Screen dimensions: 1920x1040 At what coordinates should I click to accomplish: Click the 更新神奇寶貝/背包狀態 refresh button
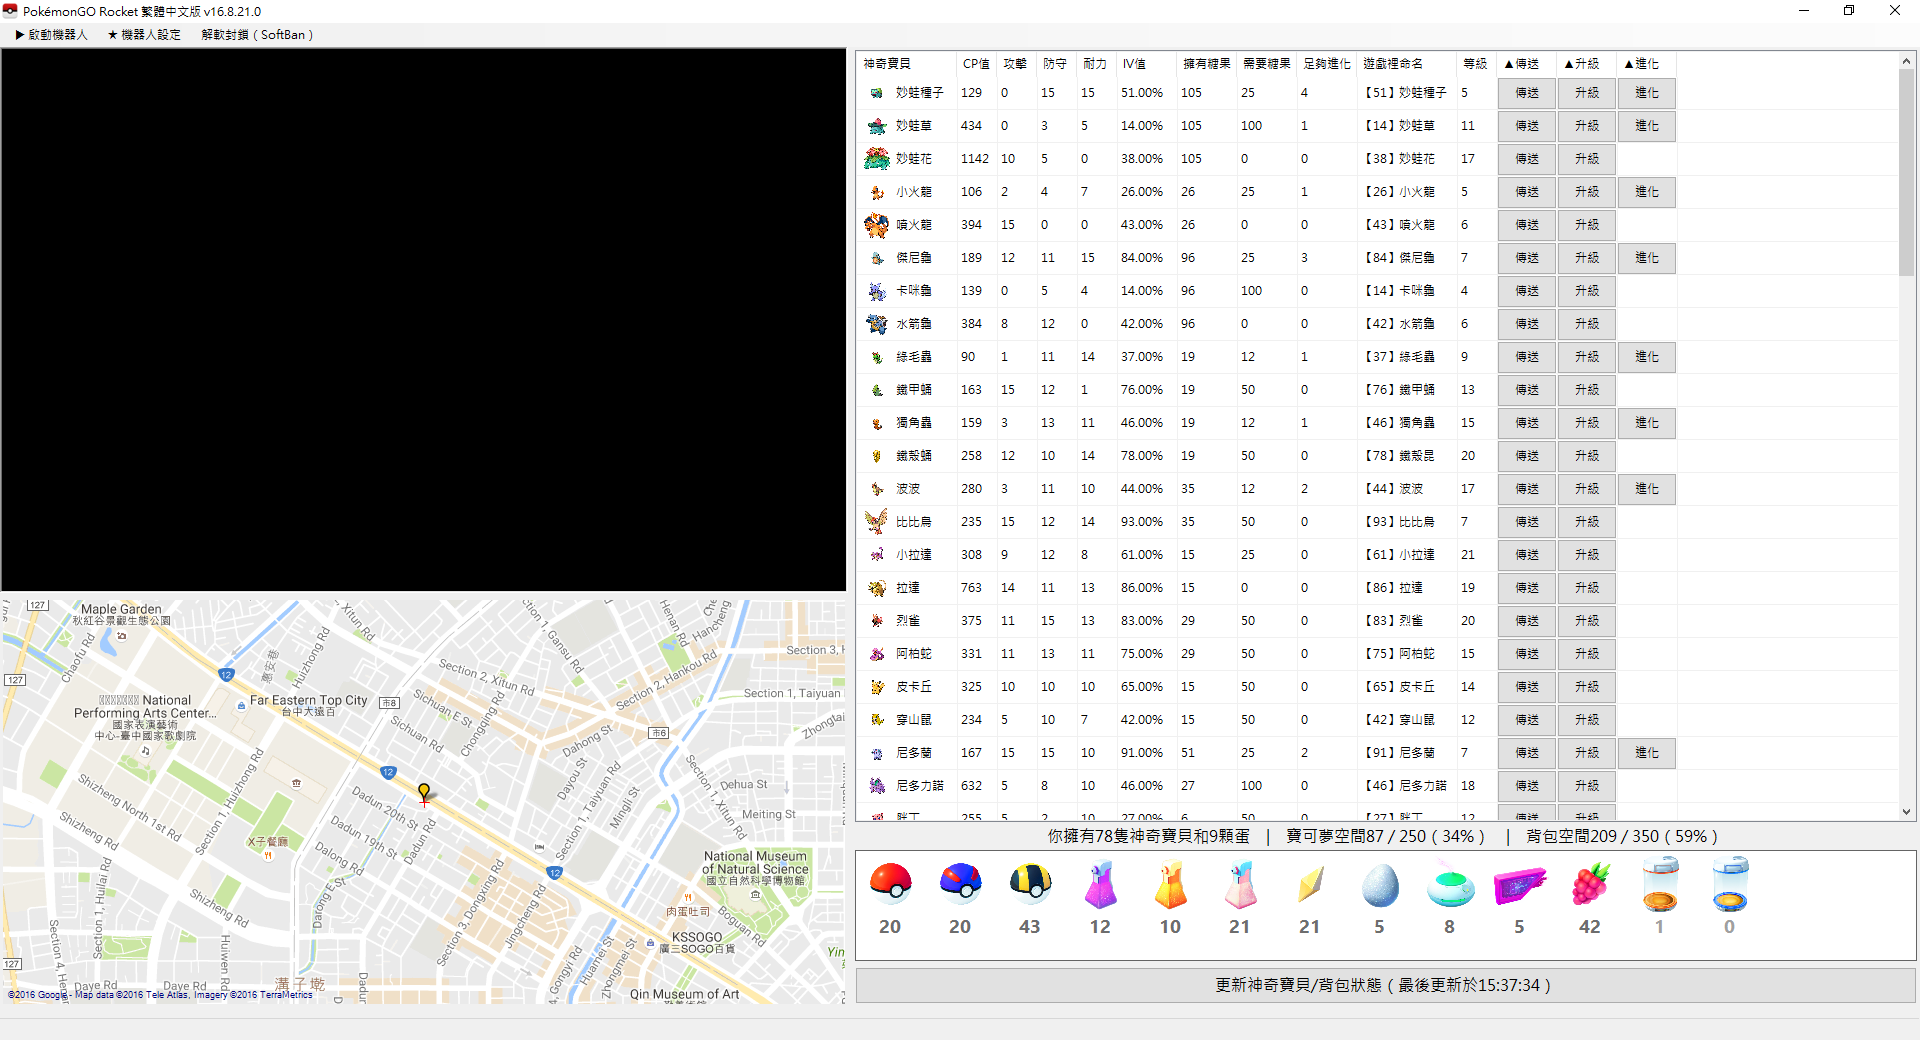1384,985
